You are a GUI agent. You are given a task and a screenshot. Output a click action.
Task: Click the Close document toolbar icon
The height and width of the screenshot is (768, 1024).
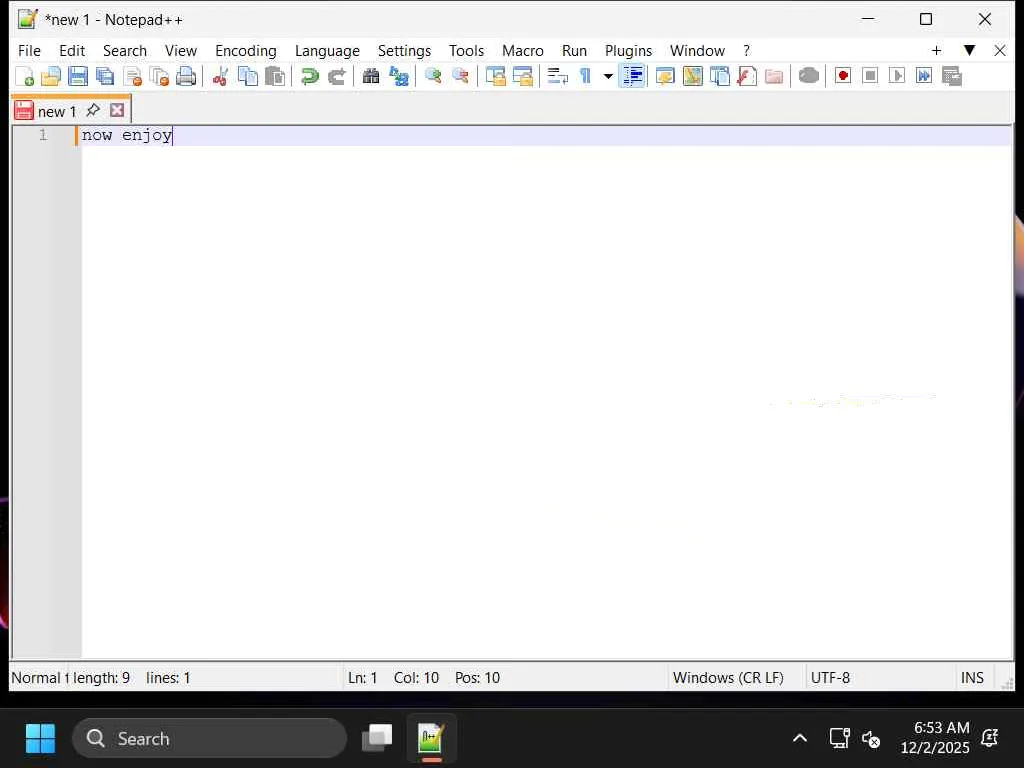[133, 76]
